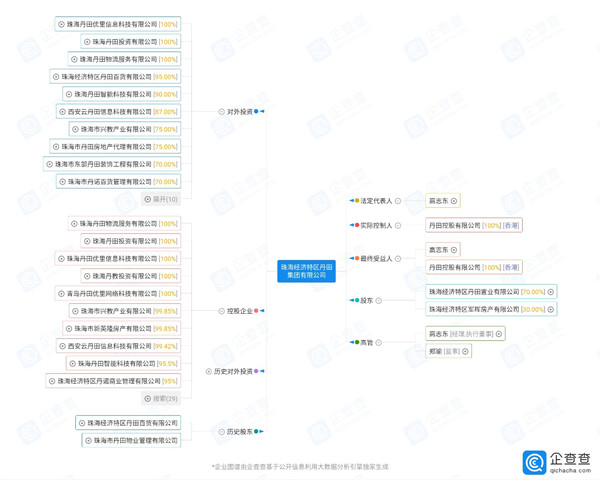
Task: Expand 珠海经济特区丹诺商业管理有限公司 [95%] node icon
Action: pos(52,381)
